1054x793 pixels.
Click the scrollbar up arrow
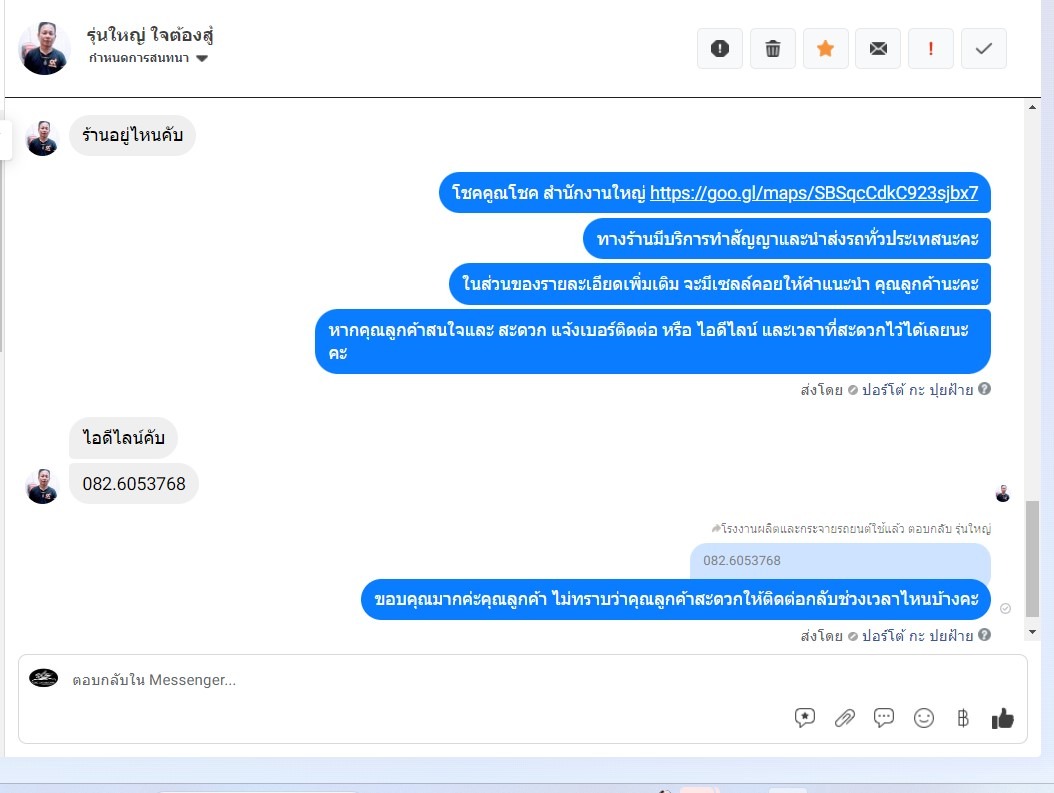pyautogui.click(x=1032, y=107)
